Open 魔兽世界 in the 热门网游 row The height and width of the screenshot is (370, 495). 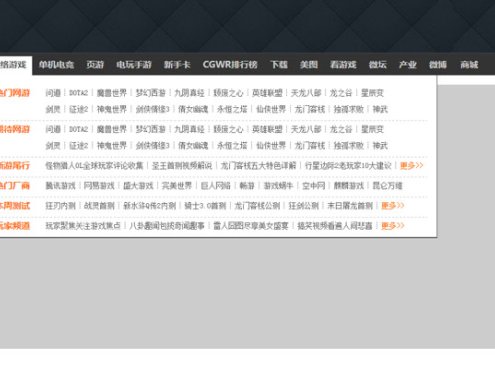(x=112, y=93)
